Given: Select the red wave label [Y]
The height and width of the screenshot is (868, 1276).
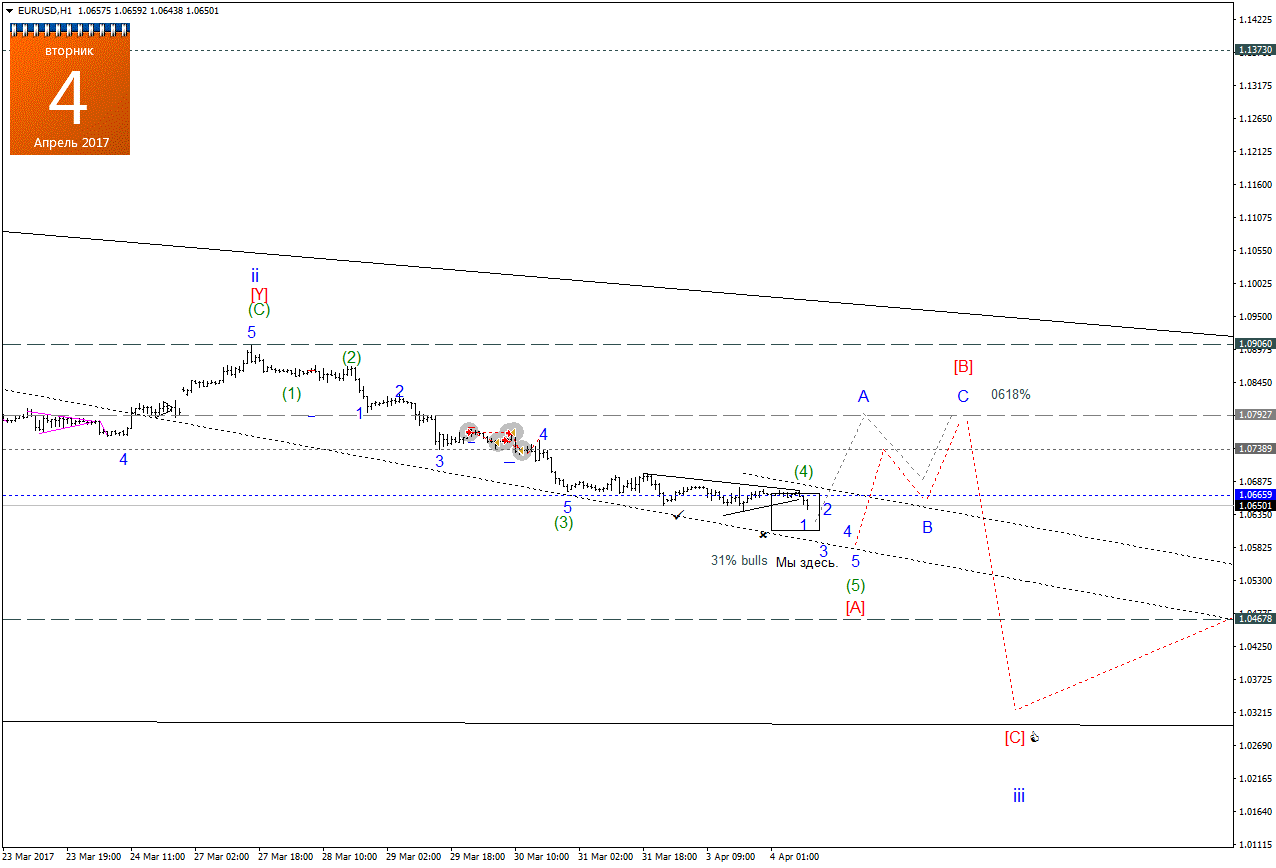Looking at the screenshot, I should 259,294.
